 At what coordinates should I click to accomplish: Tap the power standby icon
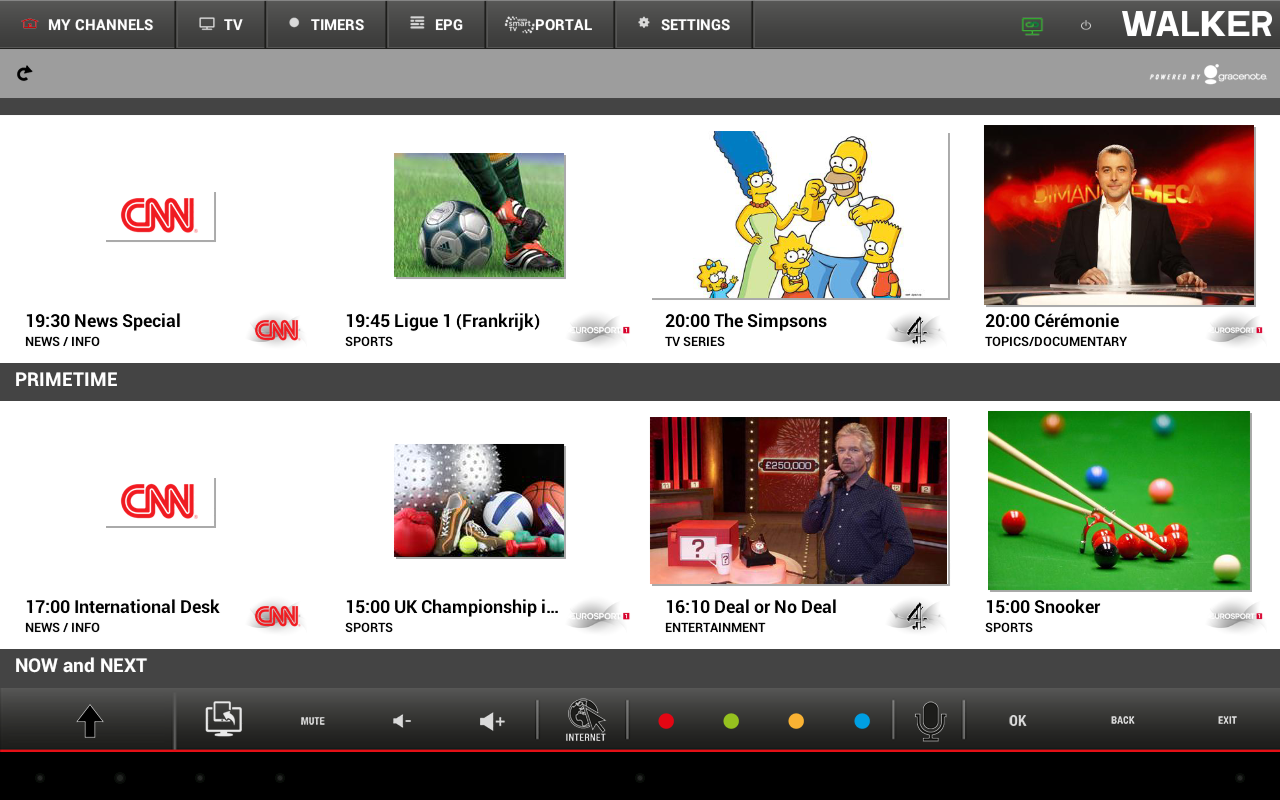[x=1086, y=26]
